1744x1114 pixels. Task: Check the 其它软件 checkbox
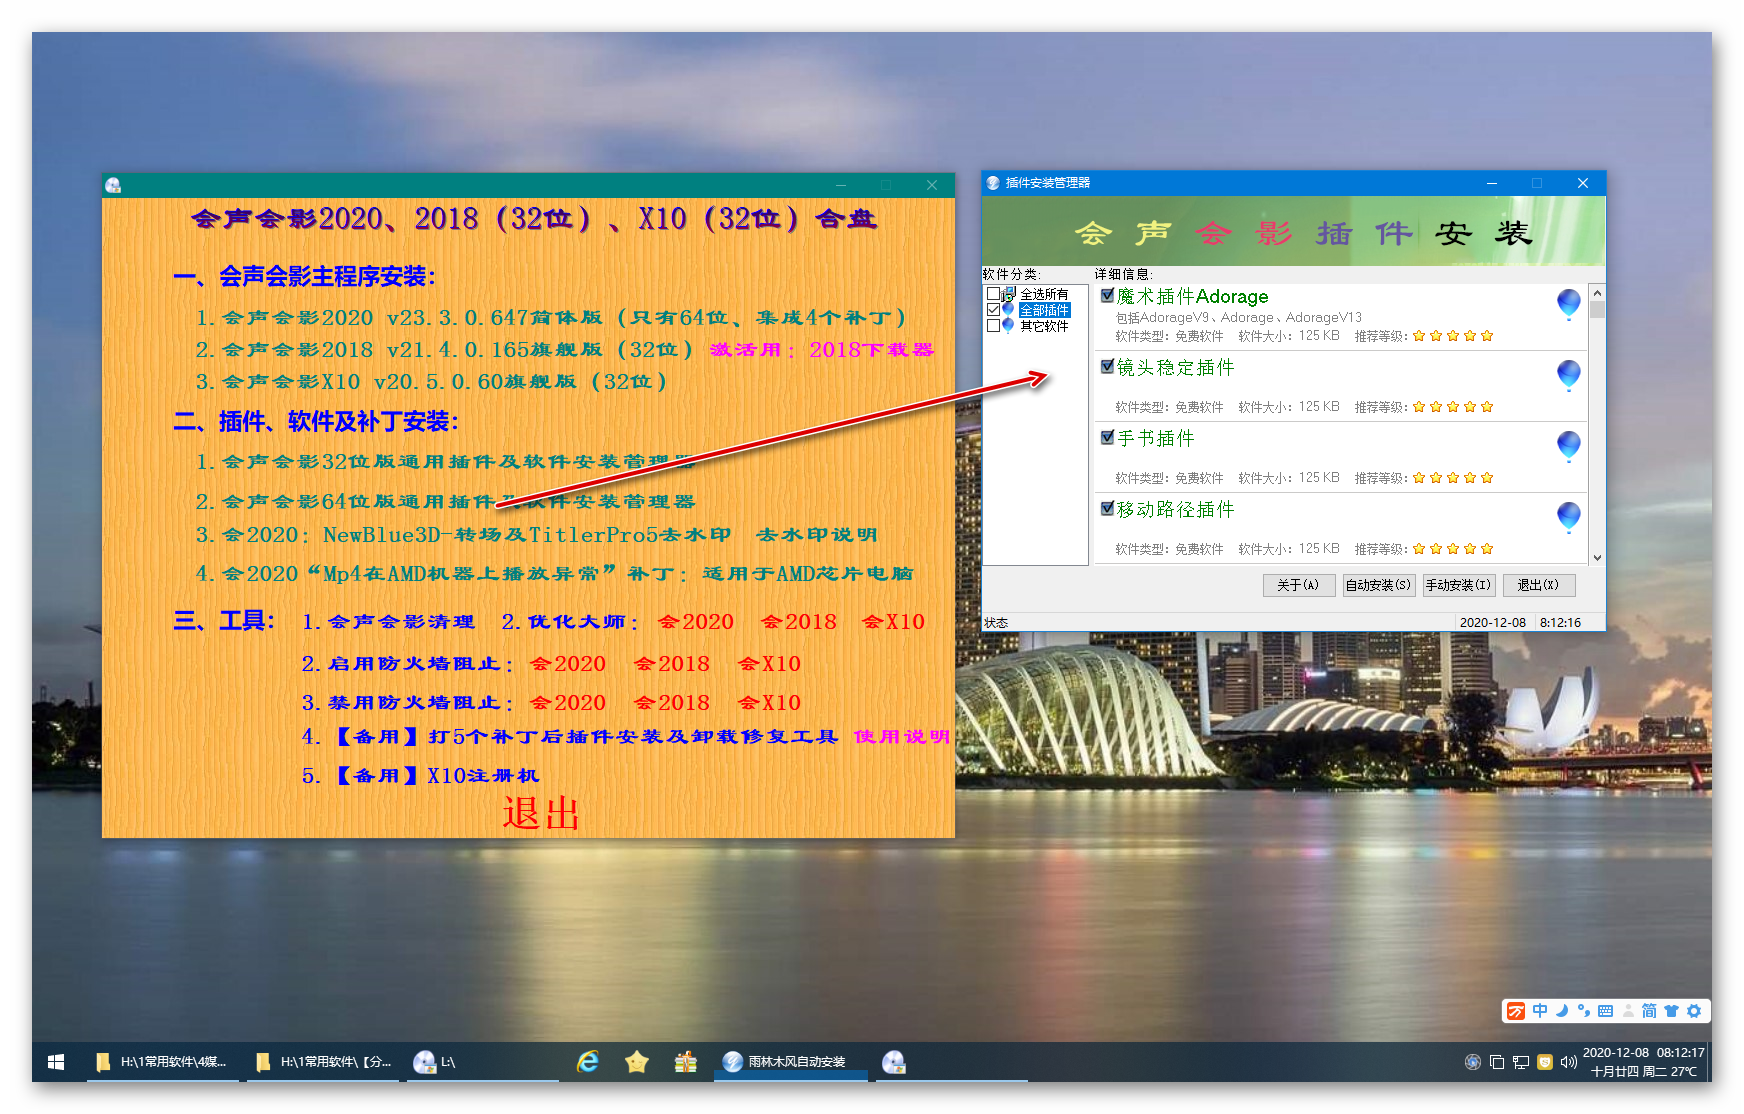993,326
